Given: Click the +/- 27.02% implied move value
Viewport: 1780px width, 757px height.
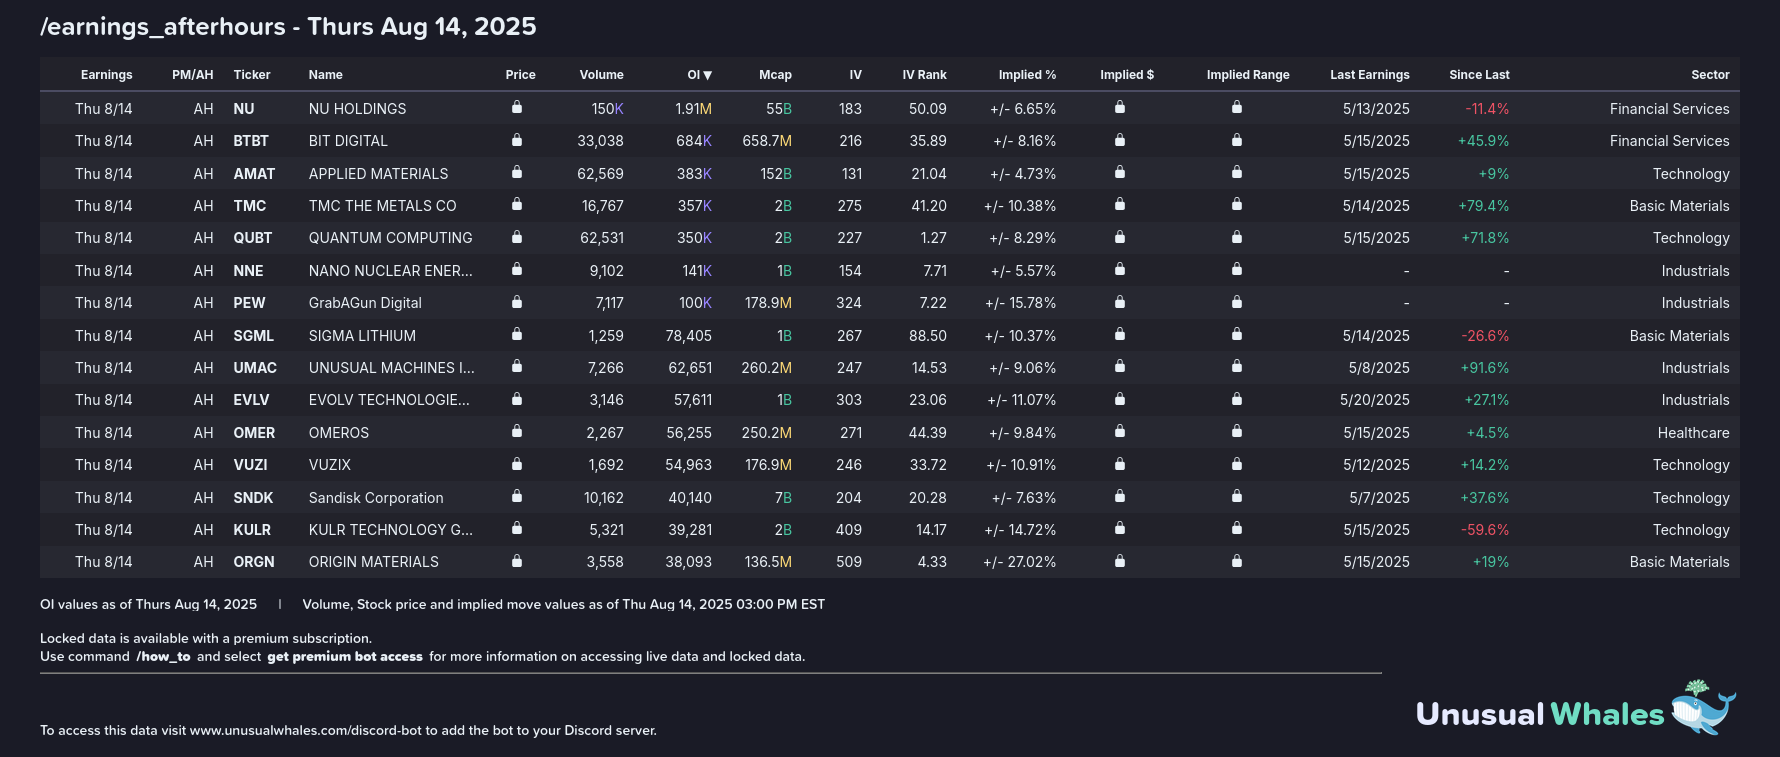Looking at the screenshot, I should pyautogui.click(x=1020, y=562).
